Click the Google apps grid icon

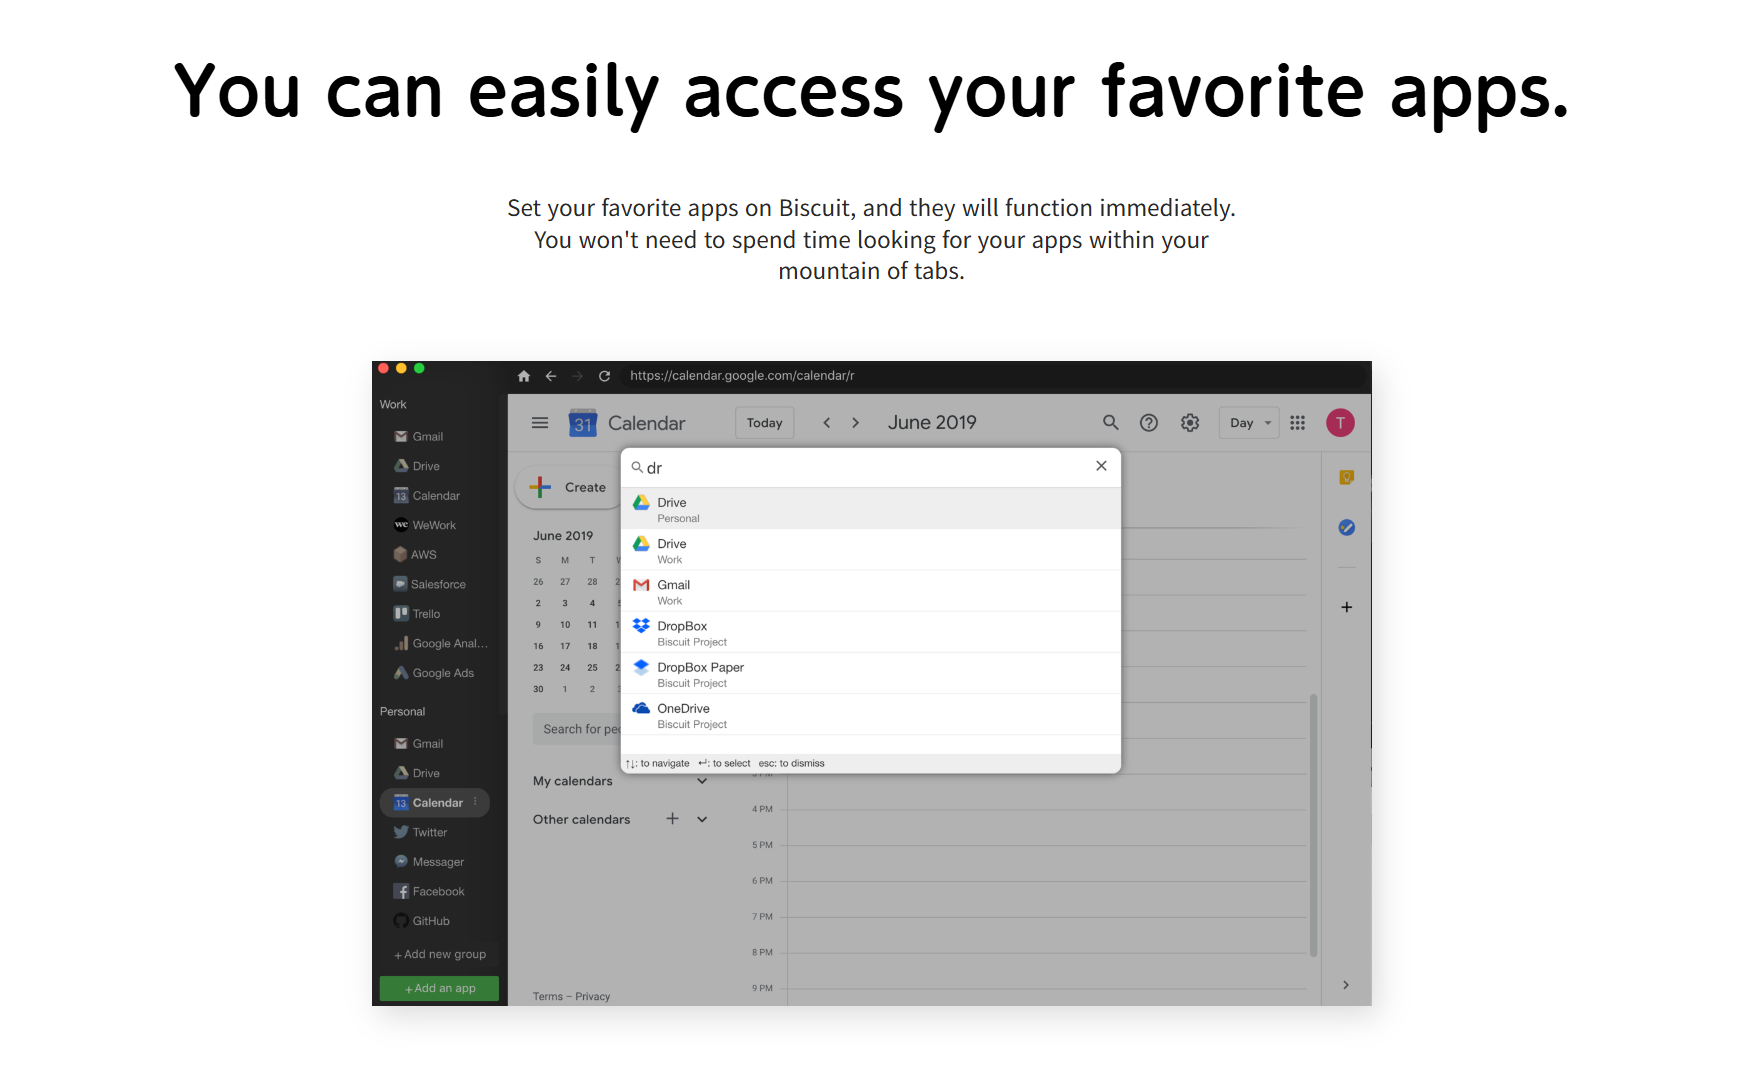pos(1297,423)
